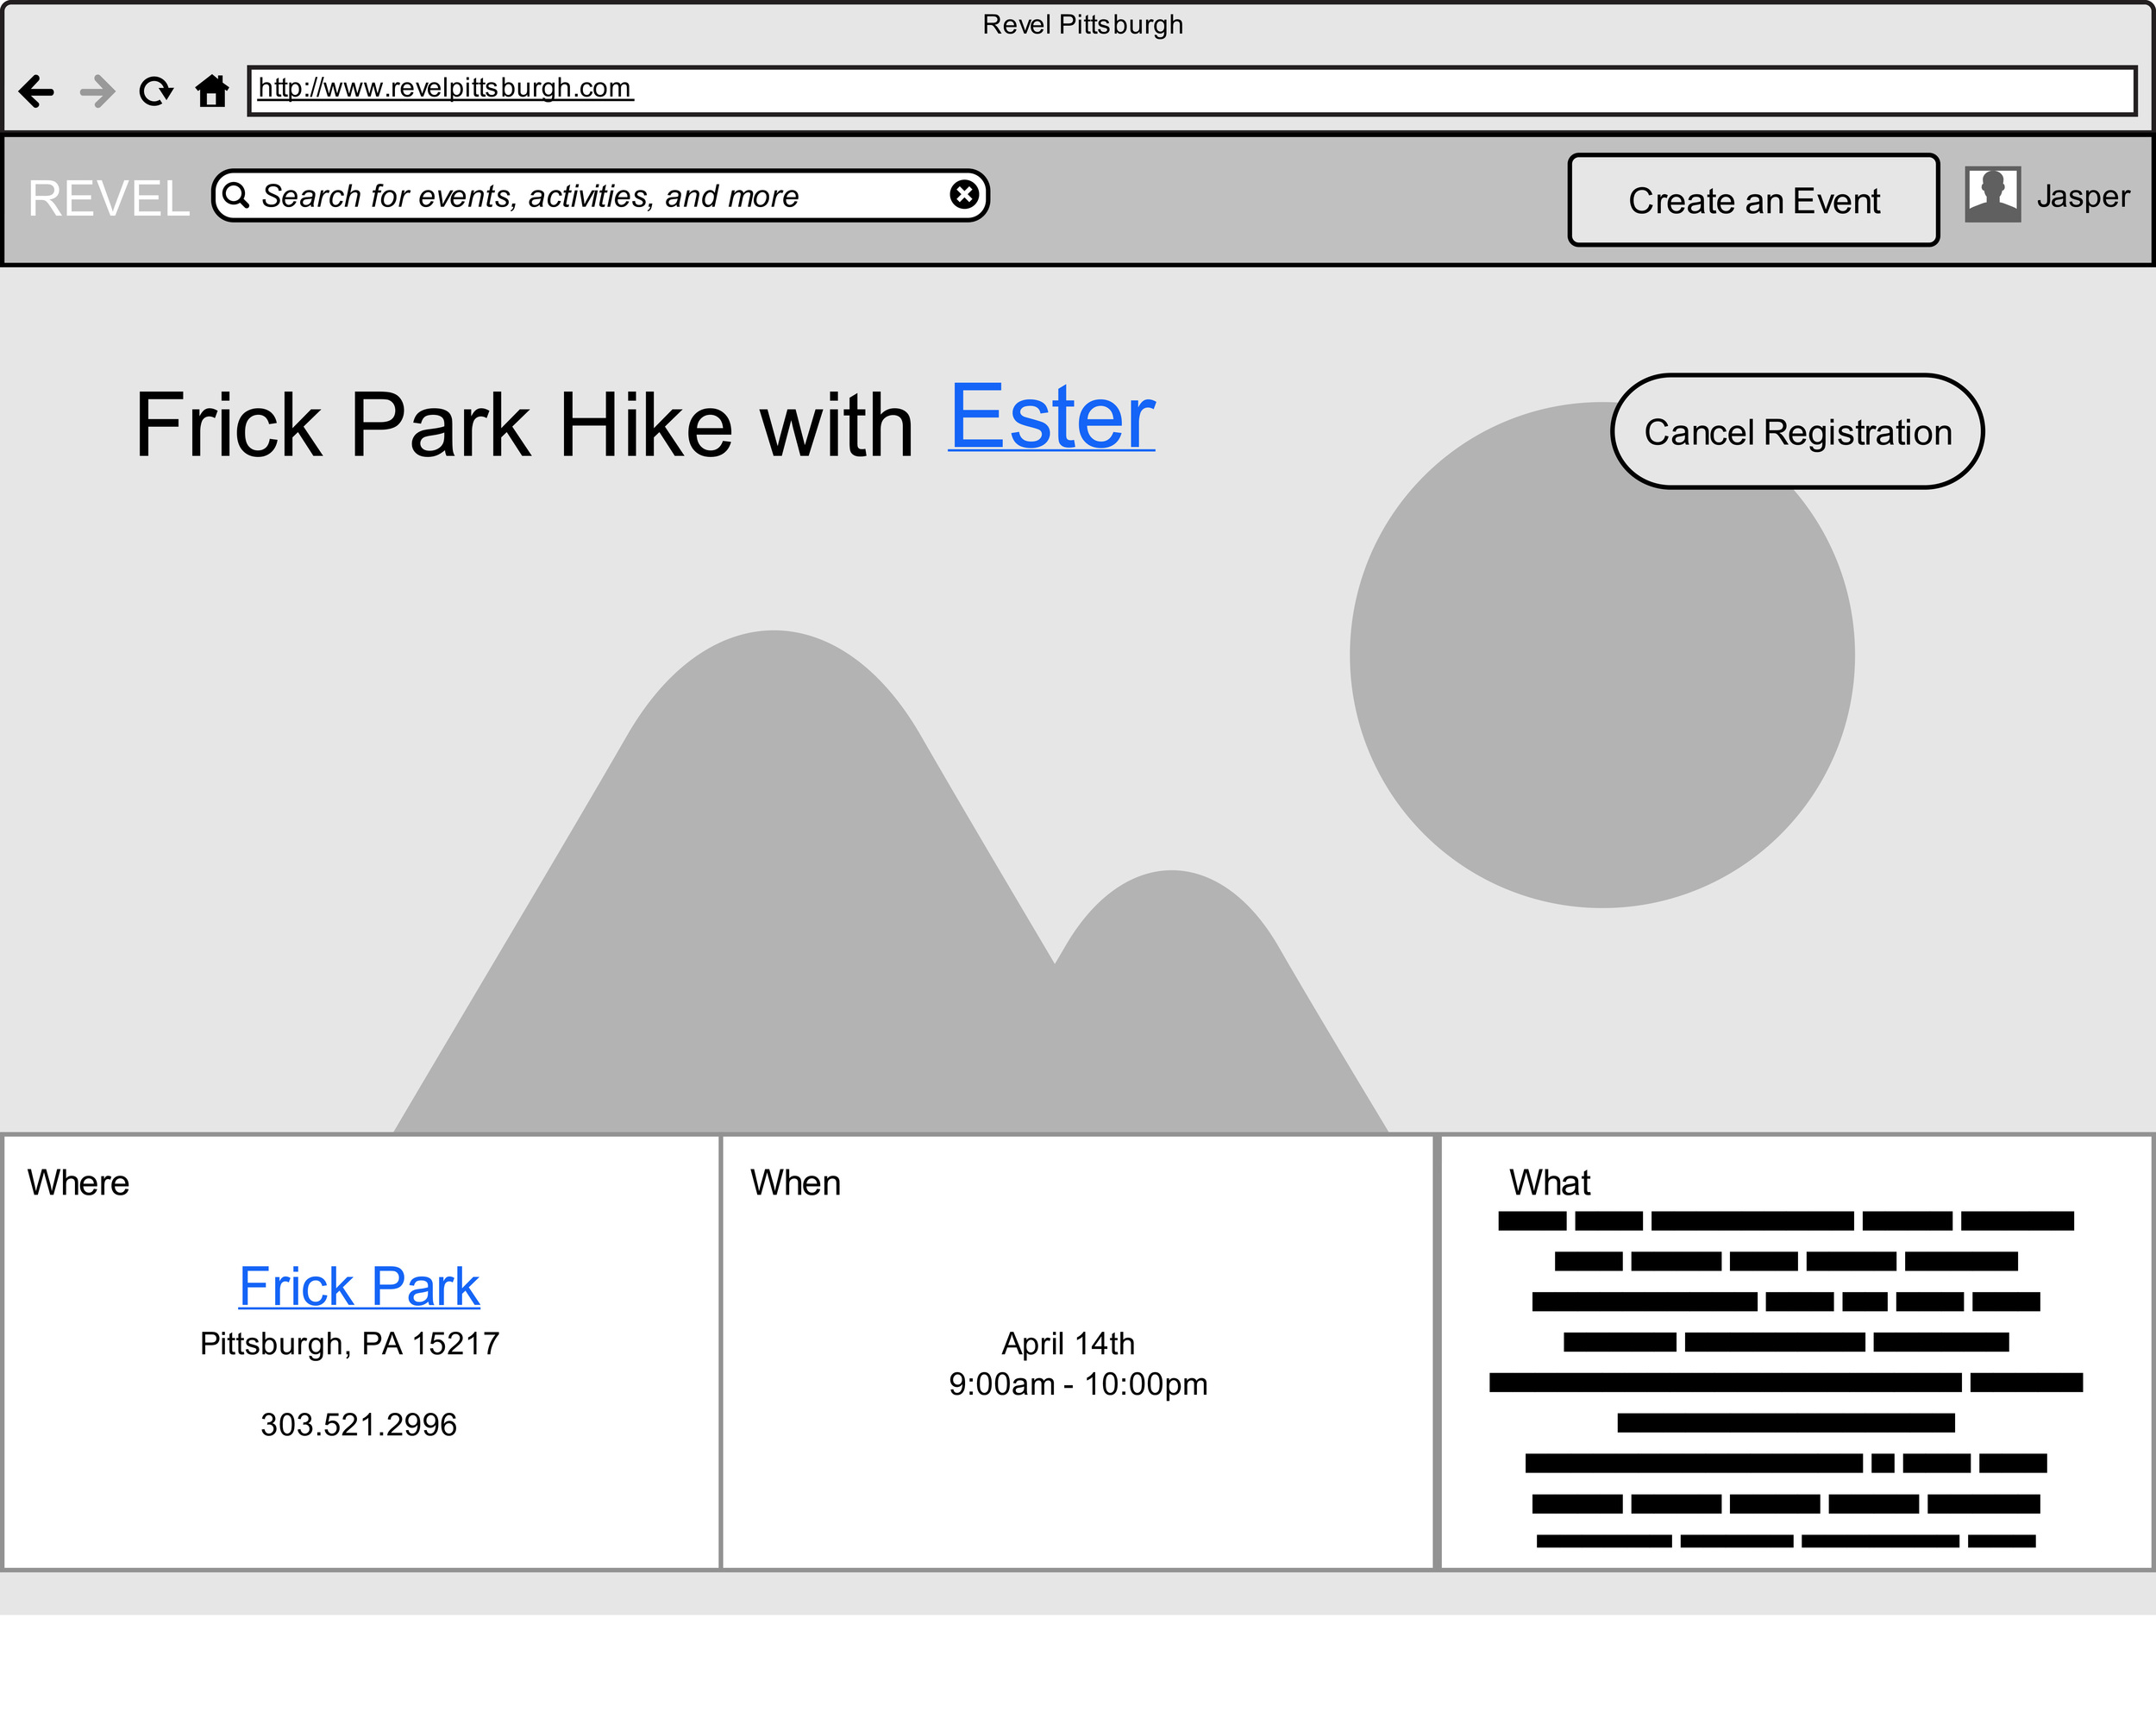Screen dimensions: 2156x1725
Task: Open the Ester host link
Action: pyautogui.click(x=1051, y=416)
